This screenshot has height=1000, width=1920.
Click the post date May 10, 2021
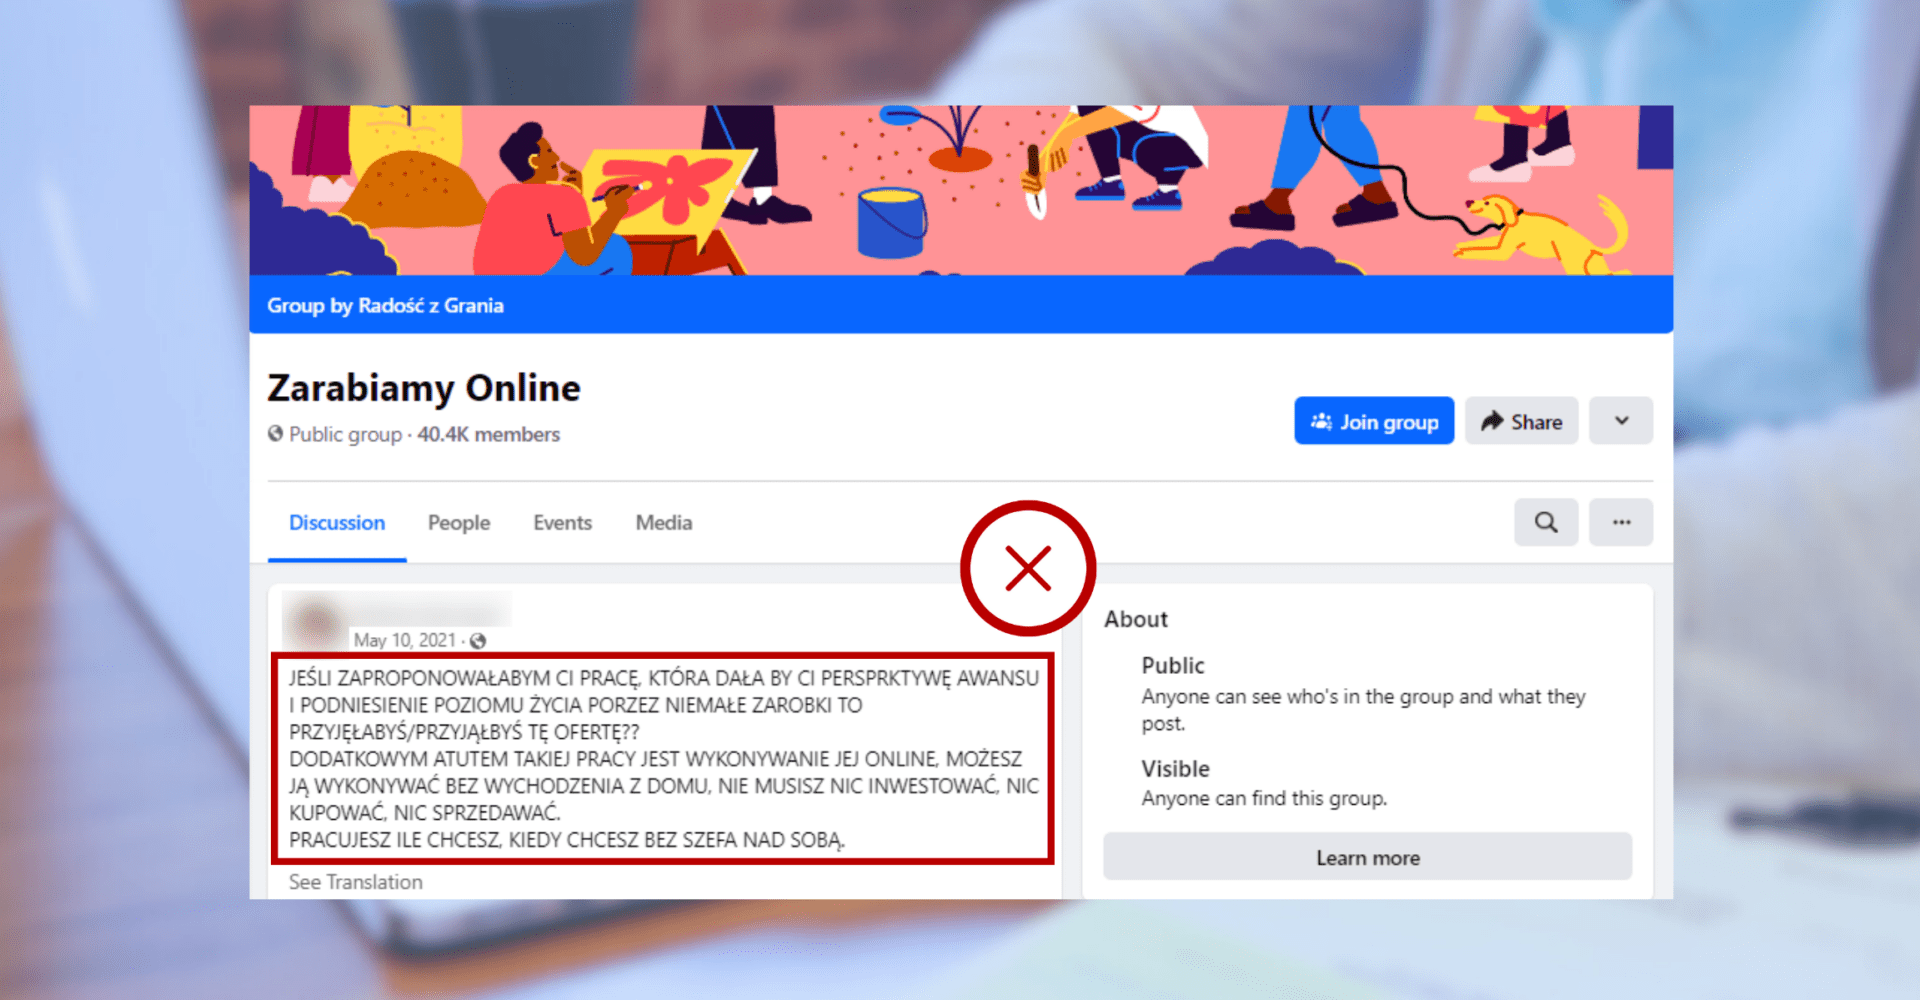(x=404, y=640)
